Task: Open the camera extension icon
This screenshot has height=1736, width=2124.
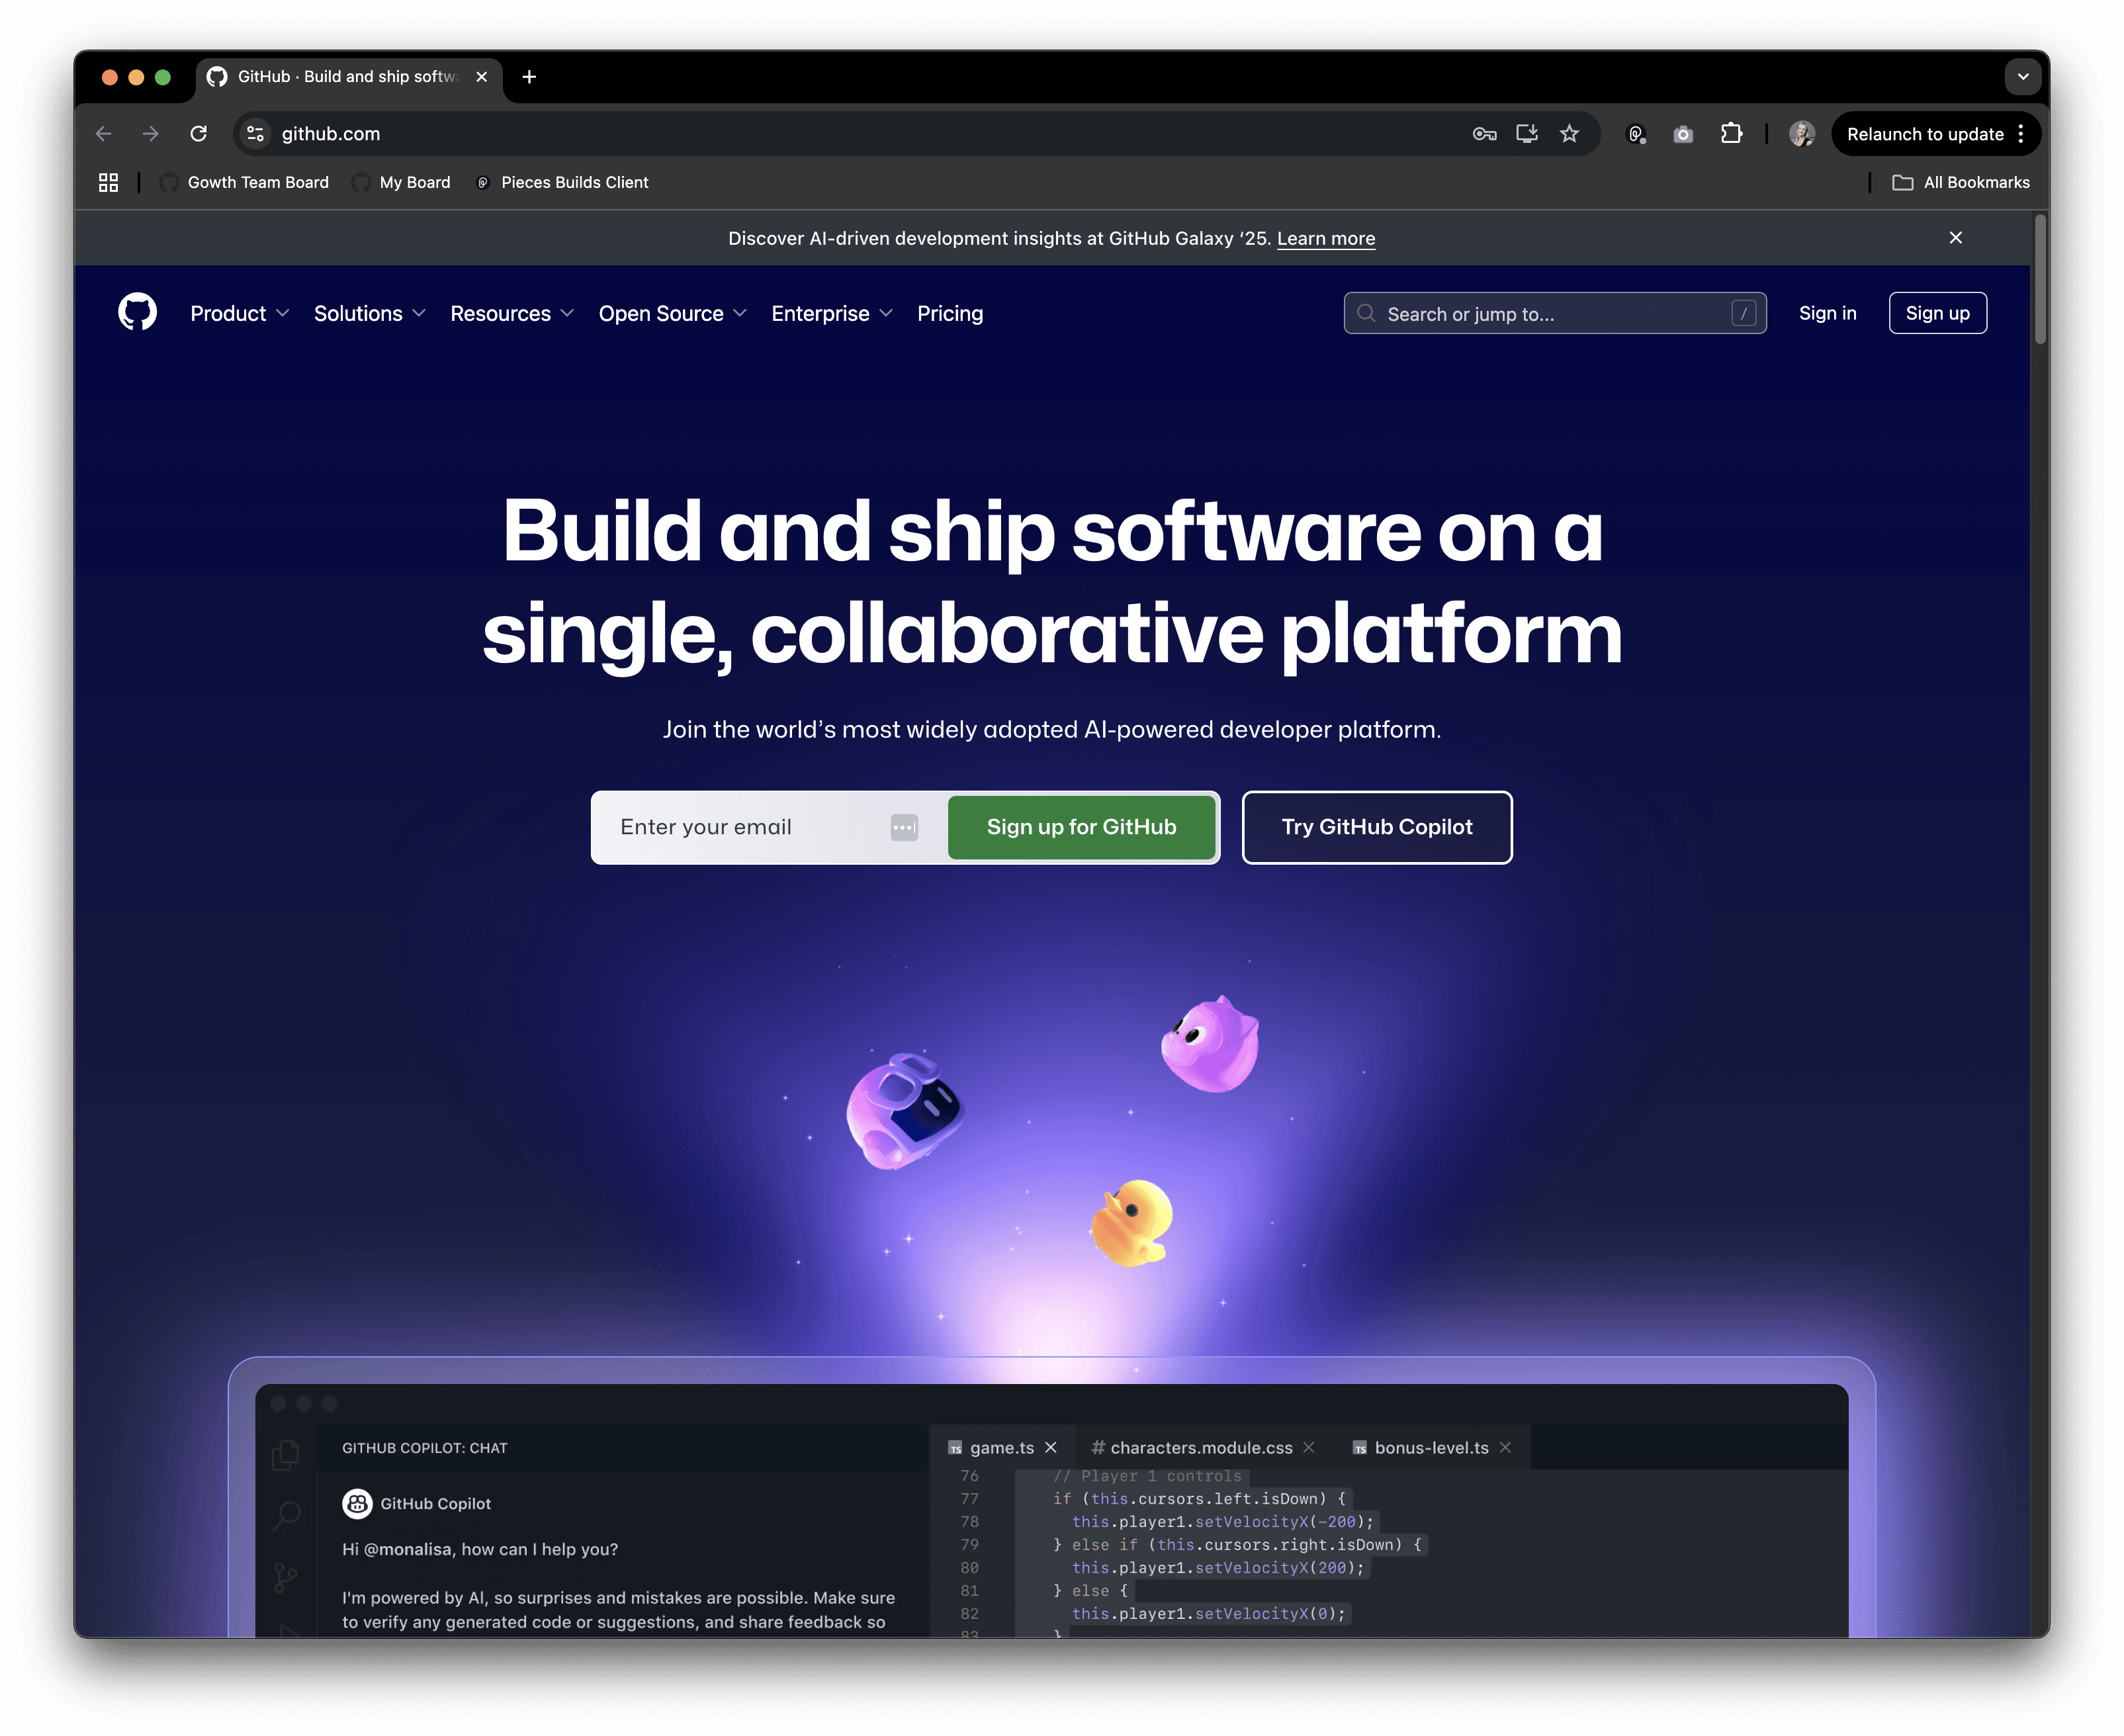Action: (1684, 134)
